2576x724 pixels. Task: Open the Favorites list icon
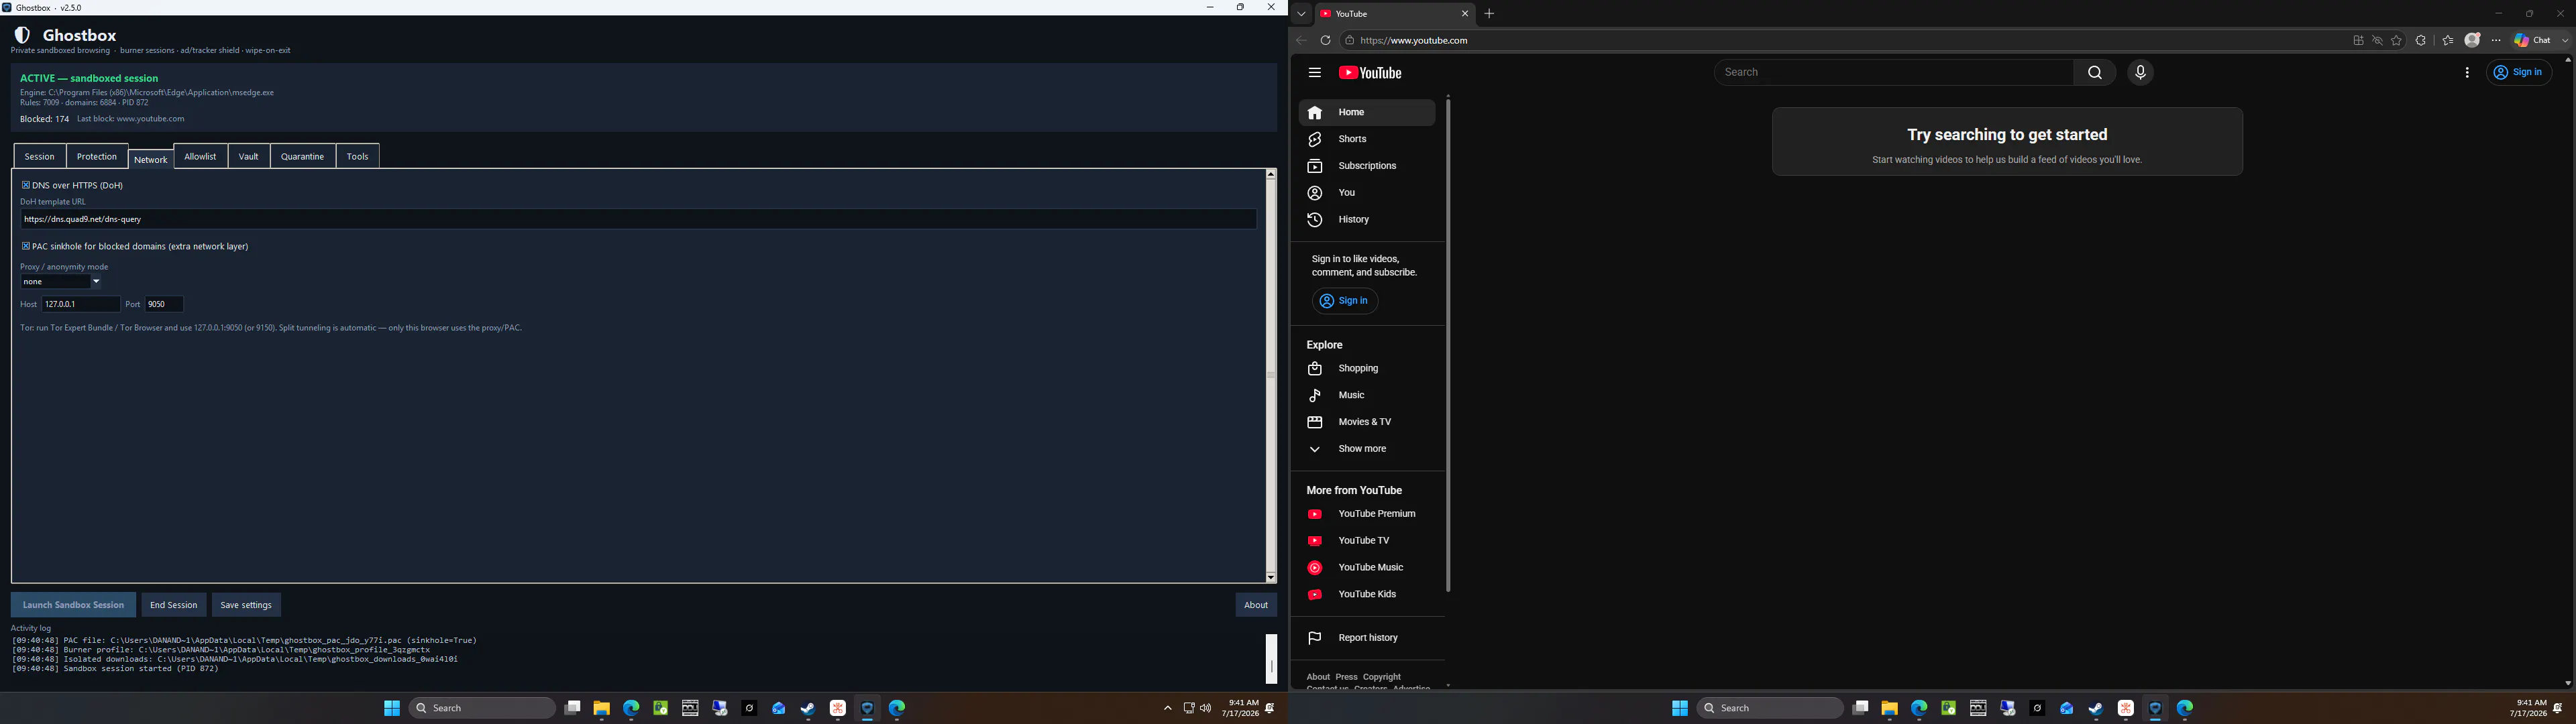(2447, 41)
